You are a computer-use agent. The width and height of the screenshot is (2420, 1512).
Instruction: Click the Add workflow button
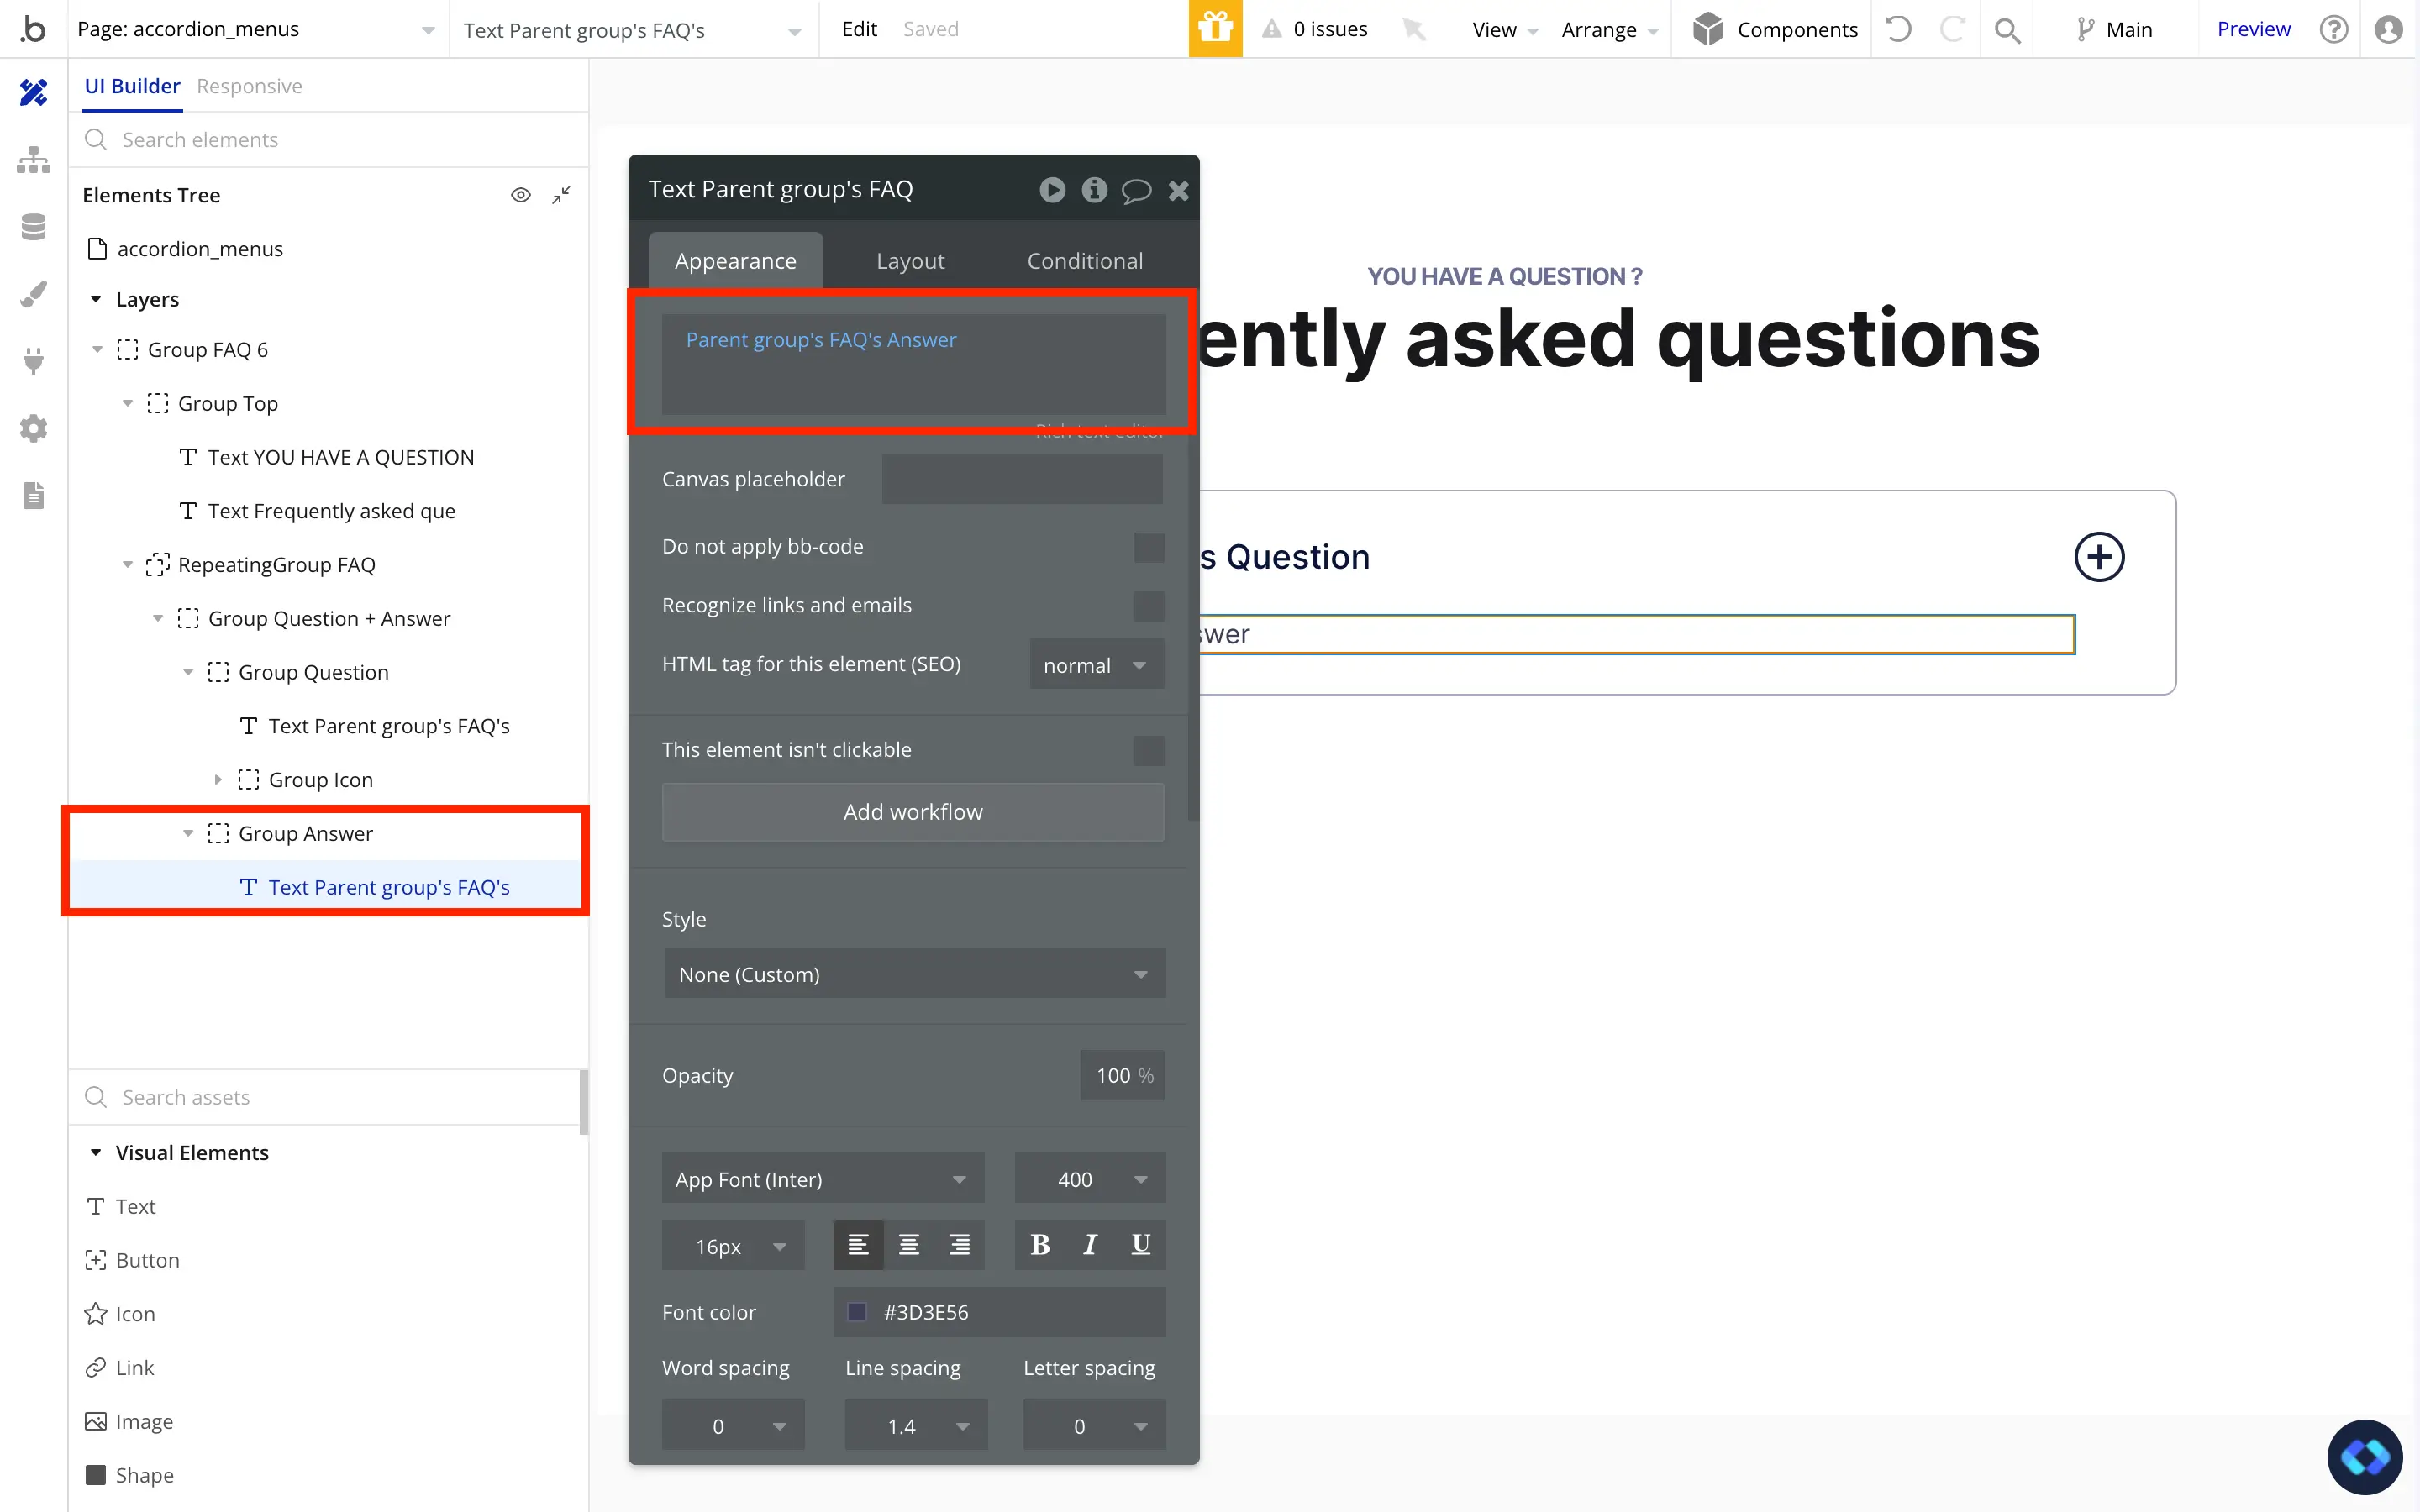[x=912, y=812]
